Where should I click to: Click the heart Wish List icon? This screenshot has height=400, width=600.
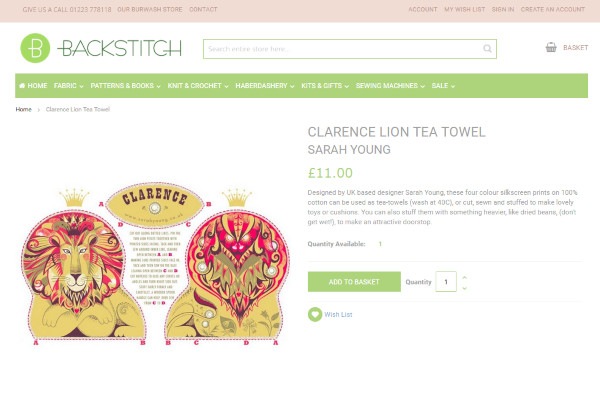tap(315, 314)
